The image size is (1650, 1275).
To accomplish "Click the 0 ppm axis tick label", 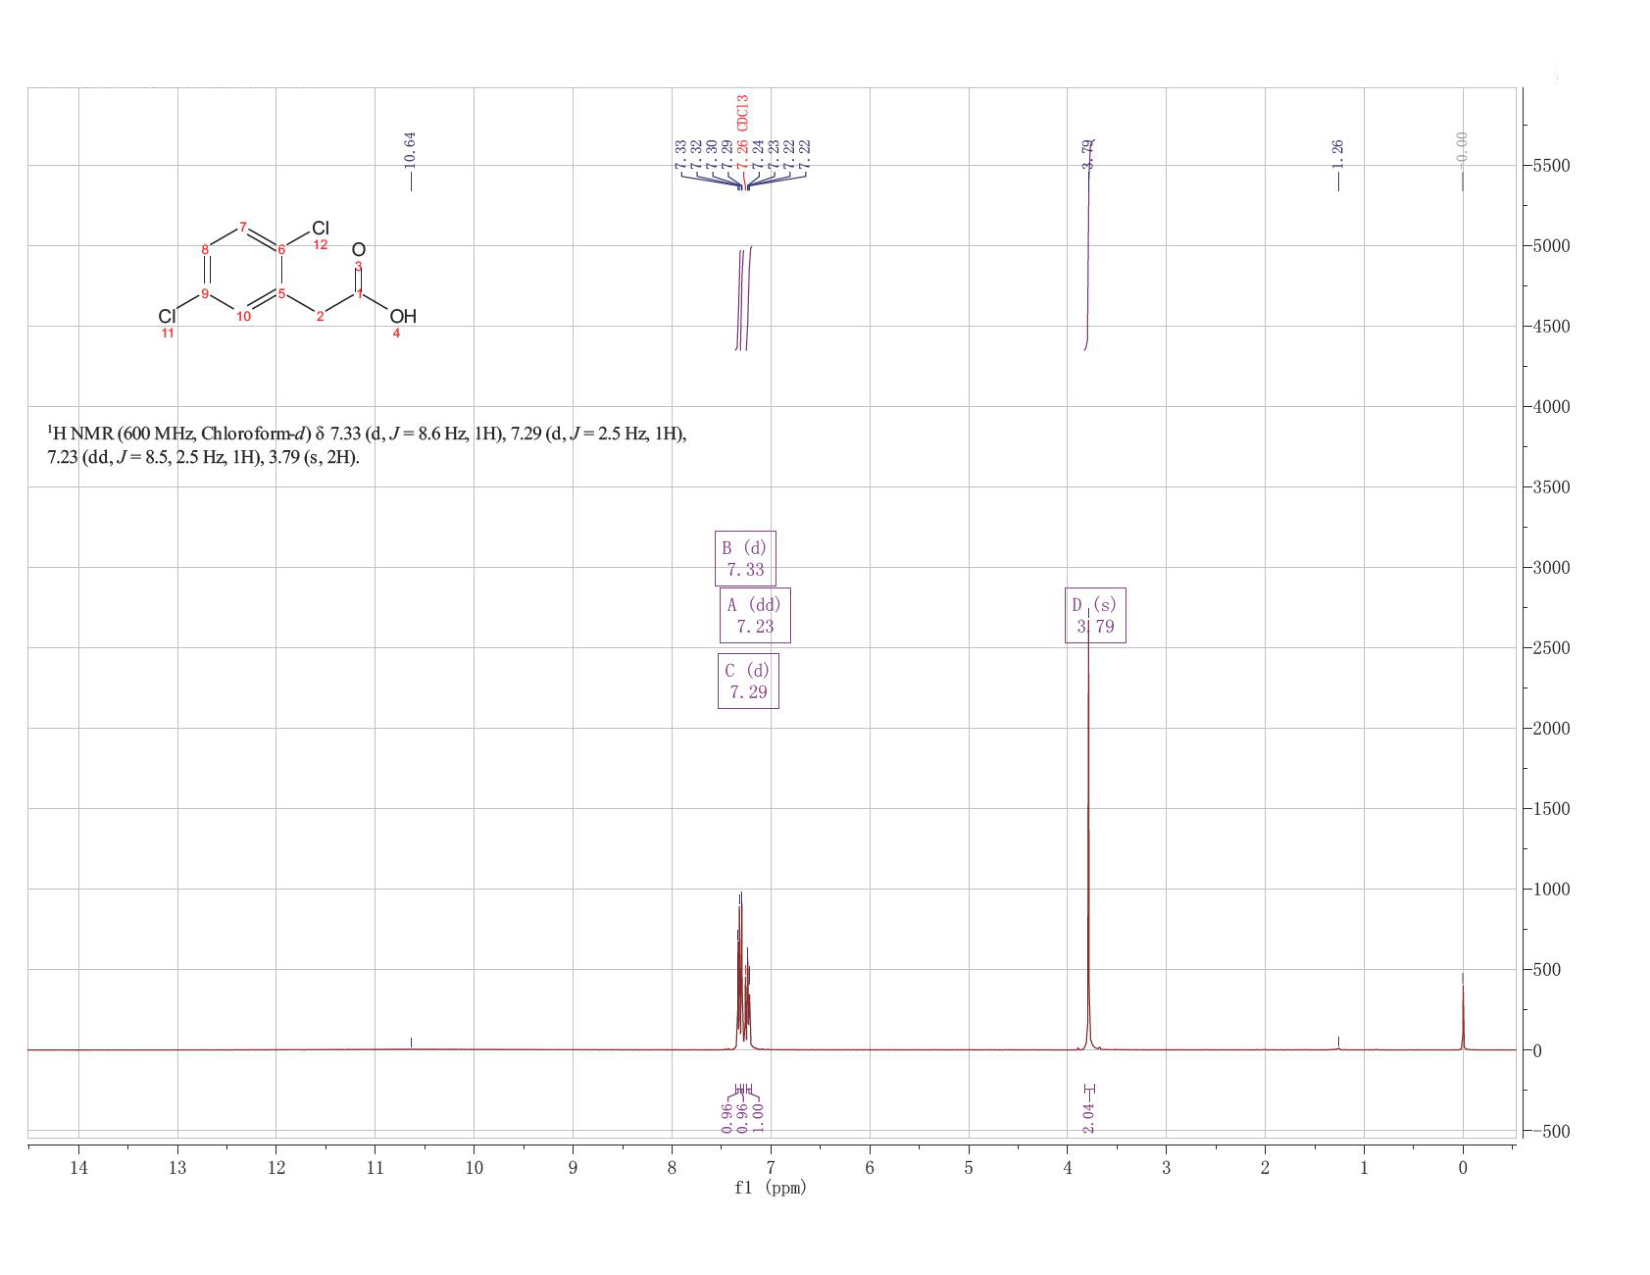I will click(x=1462, y=1167).
